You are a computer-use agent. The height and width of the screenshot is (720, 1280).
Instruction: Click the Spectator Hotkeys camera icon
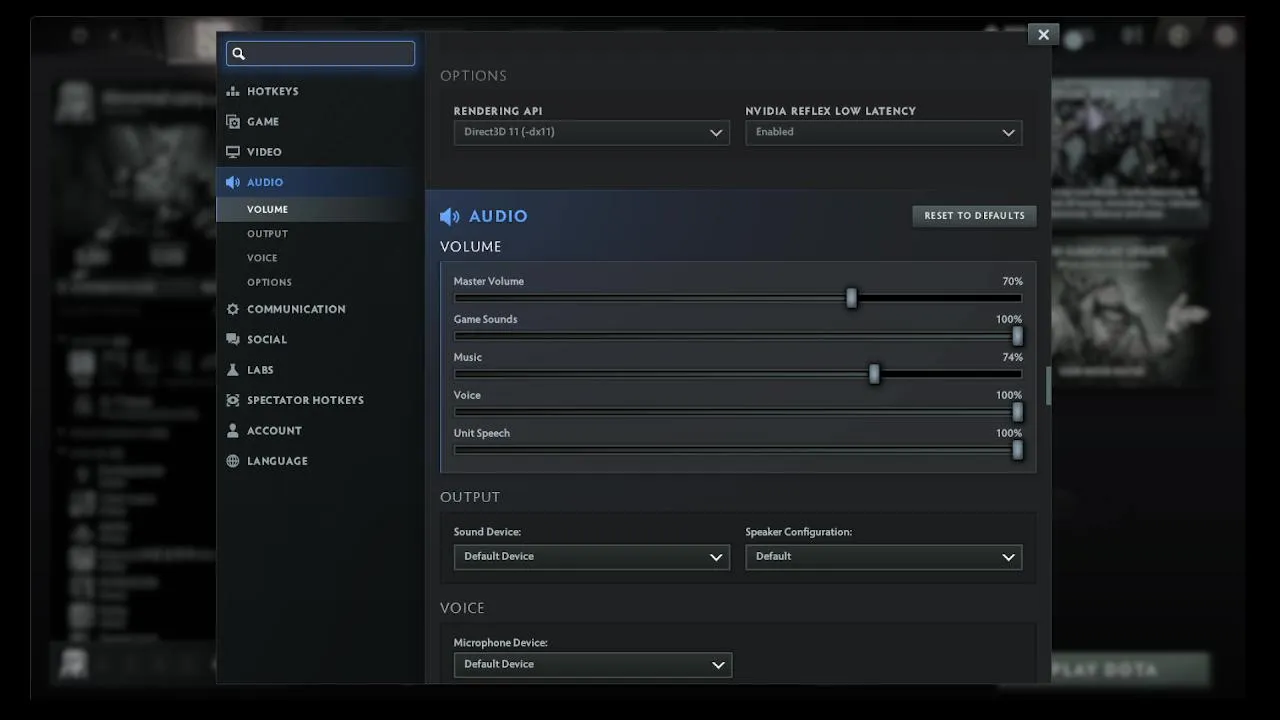tap(233, 400)
